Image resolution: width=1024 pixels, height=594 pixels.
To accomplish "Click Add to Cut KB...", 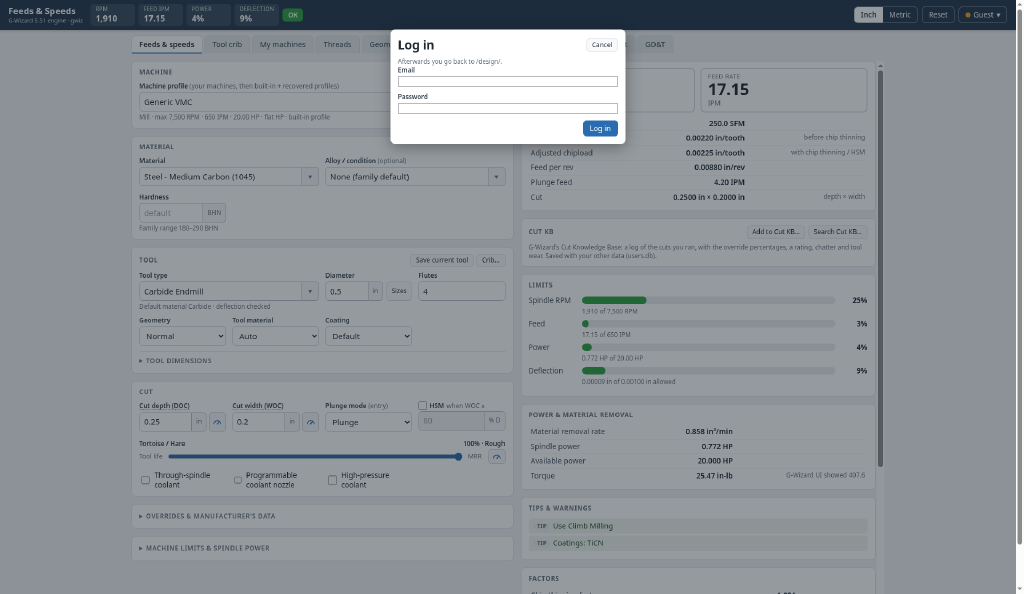I will pyautogui.click(x=775, y=232).
